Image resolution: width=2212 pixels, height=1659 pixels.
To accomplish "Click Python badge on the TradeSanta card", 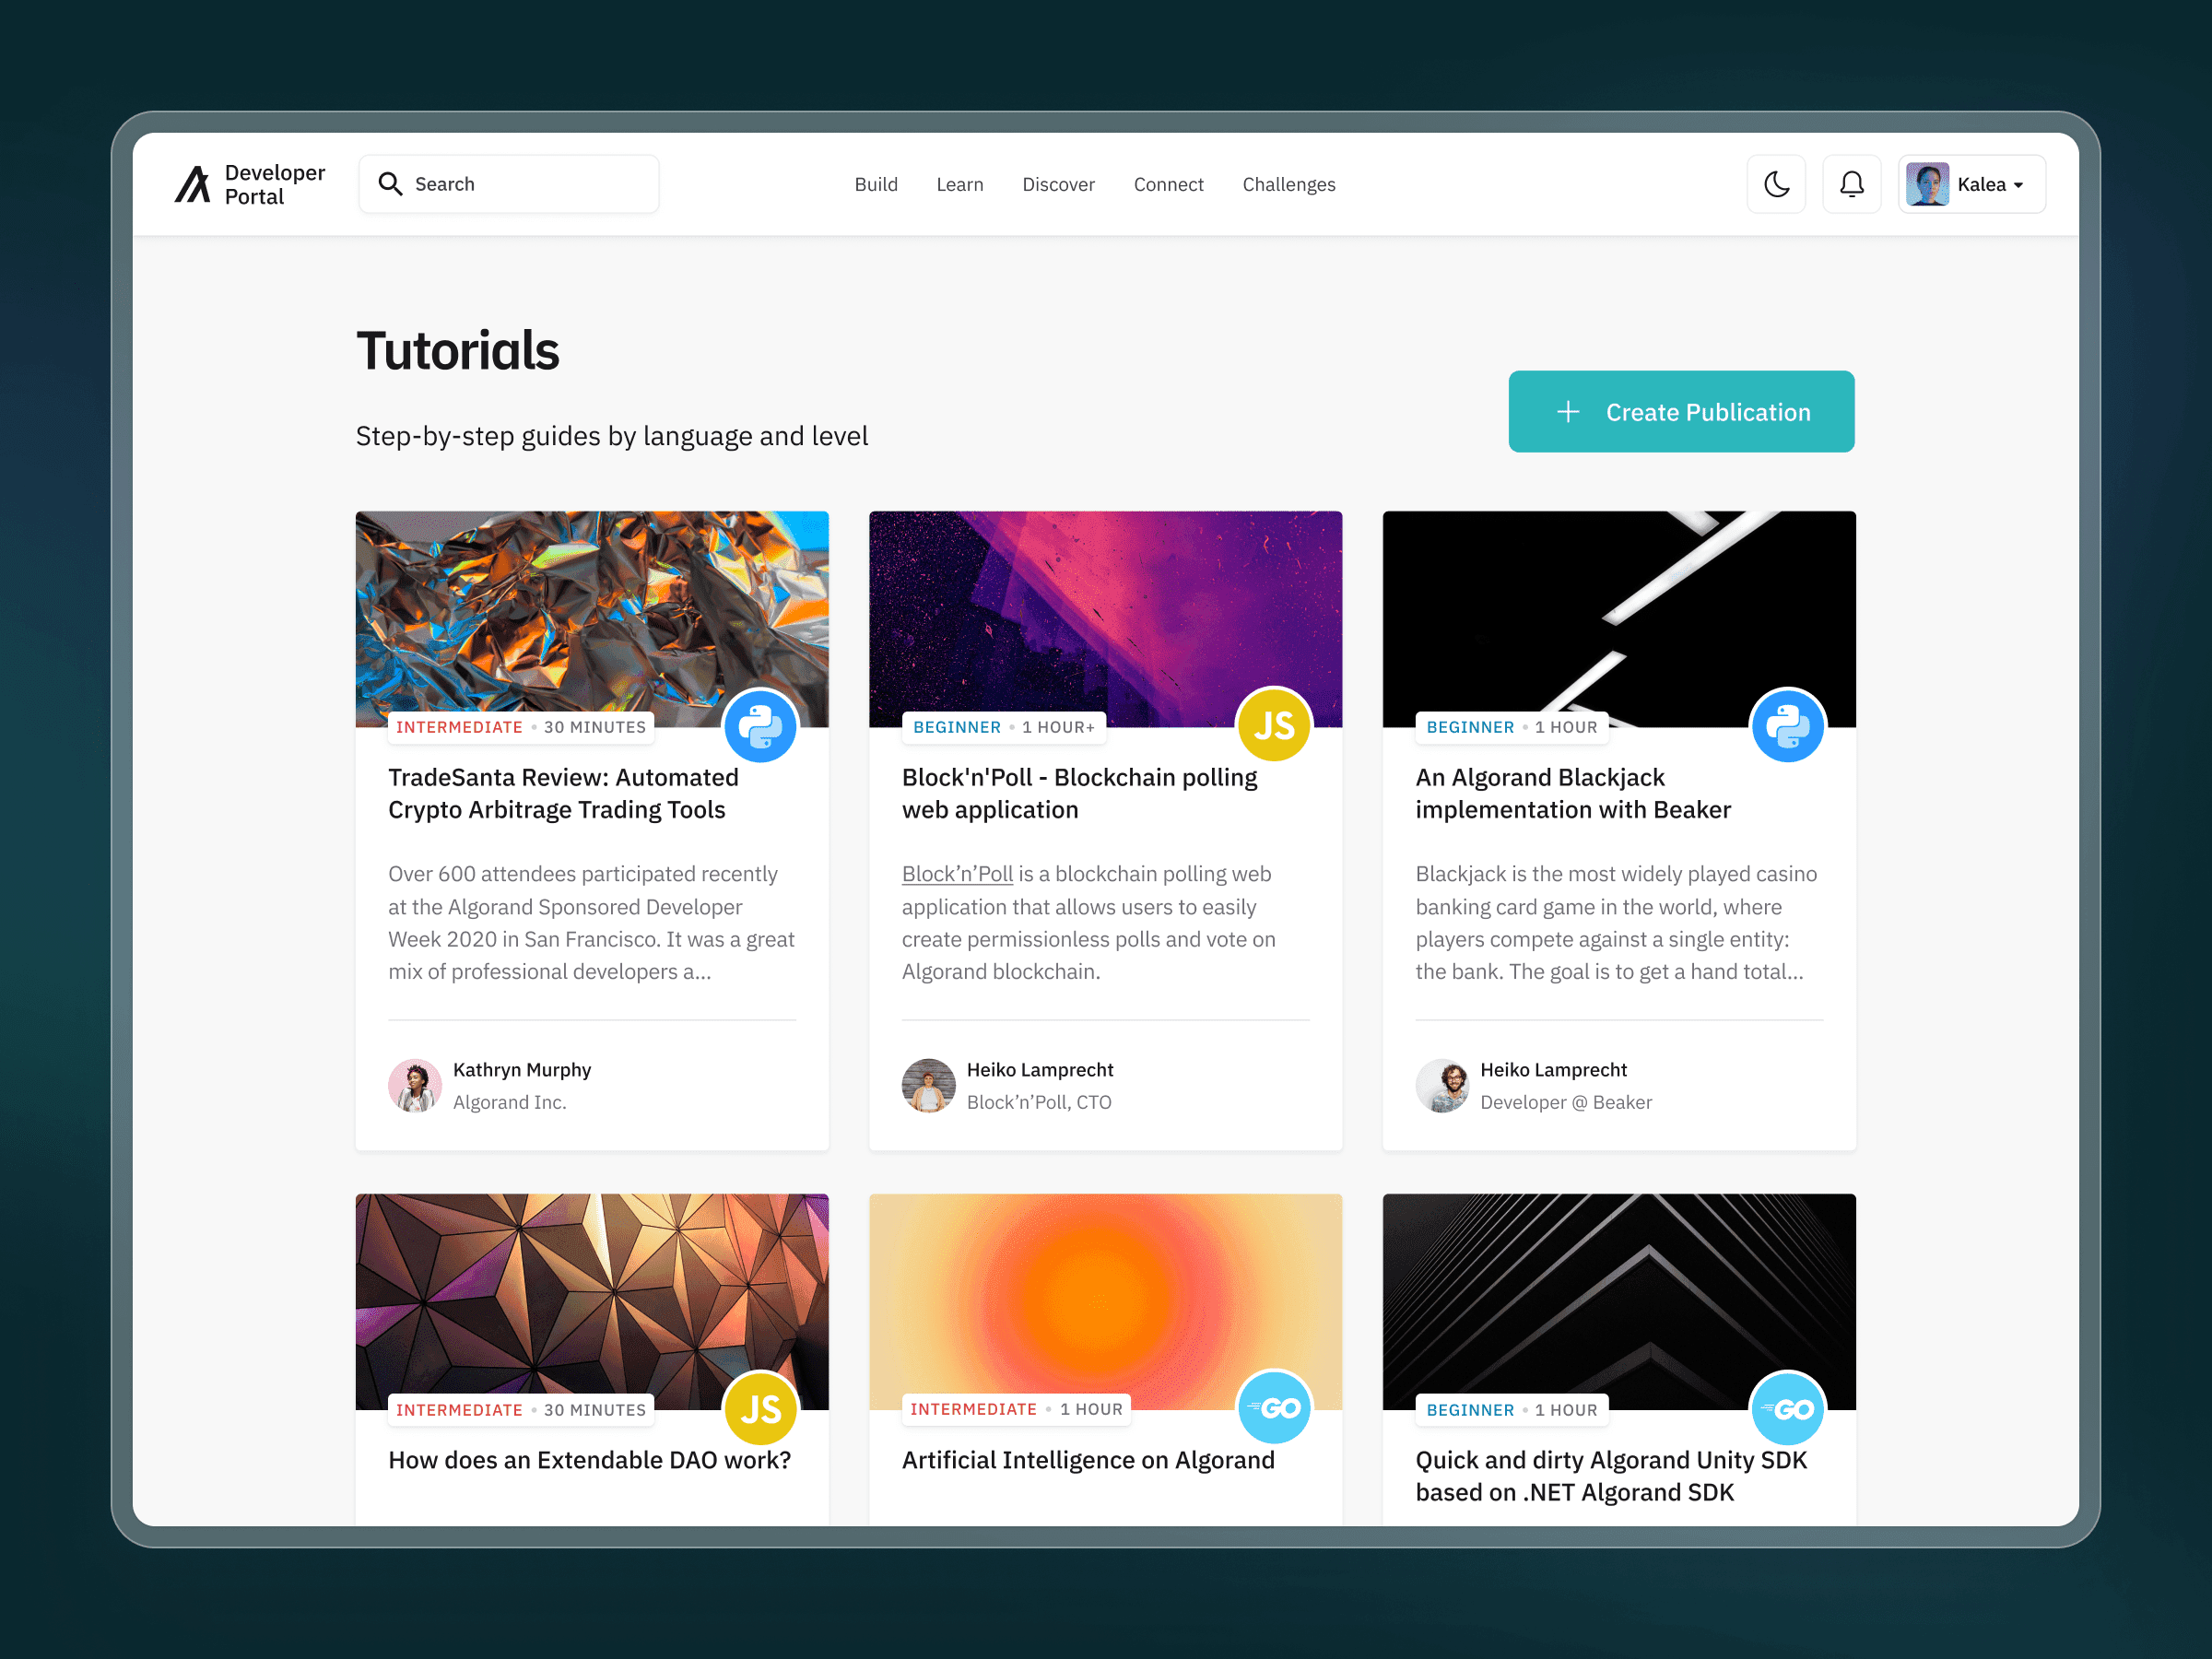I will click(760, 726).
